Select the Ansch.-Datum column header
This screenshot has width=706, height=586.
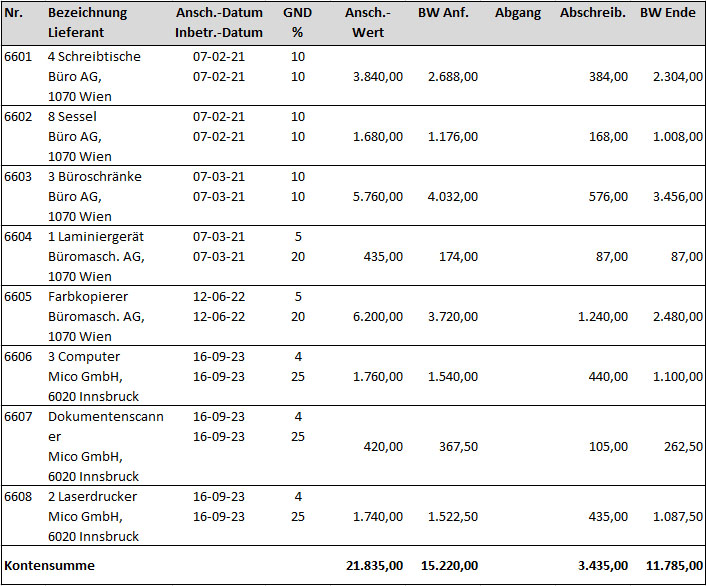tap(219, 13)
